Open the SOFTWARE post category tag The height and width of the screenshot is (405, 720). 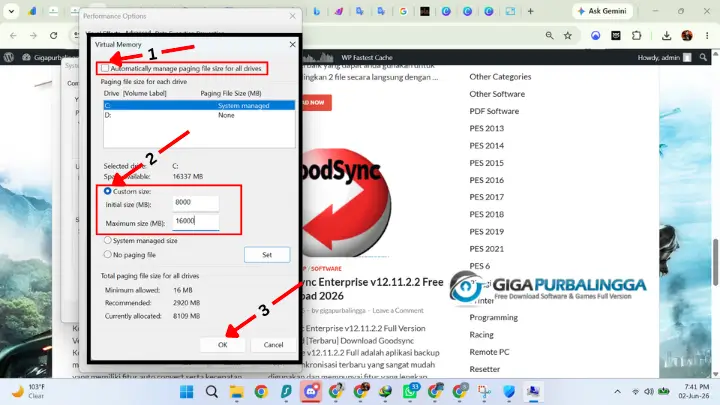pos(326,269)
